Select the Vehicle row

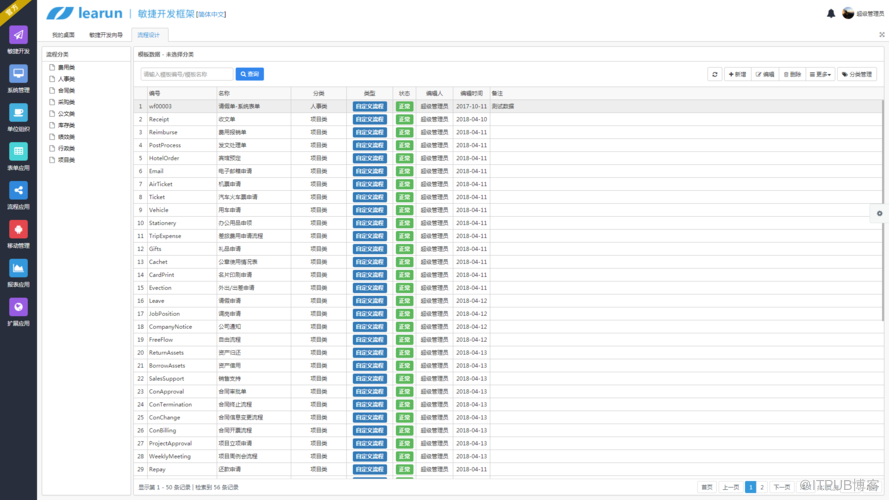508,210
